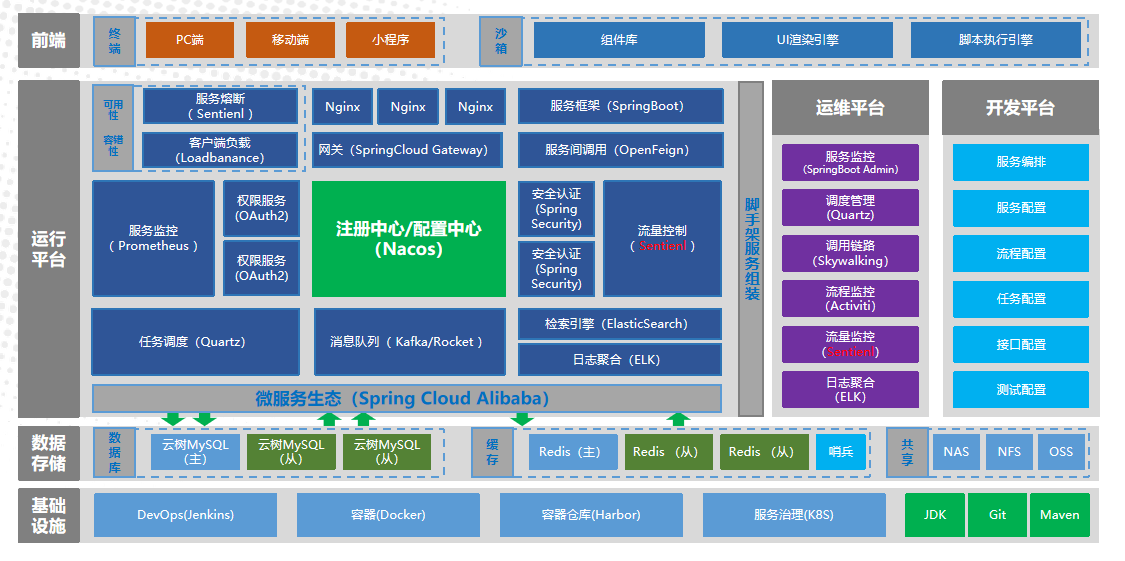The width and height of the screenshot is (1125, 561).
Task: Click the 小程序 box
Action: pyautogui.click(x=390, y=40)
